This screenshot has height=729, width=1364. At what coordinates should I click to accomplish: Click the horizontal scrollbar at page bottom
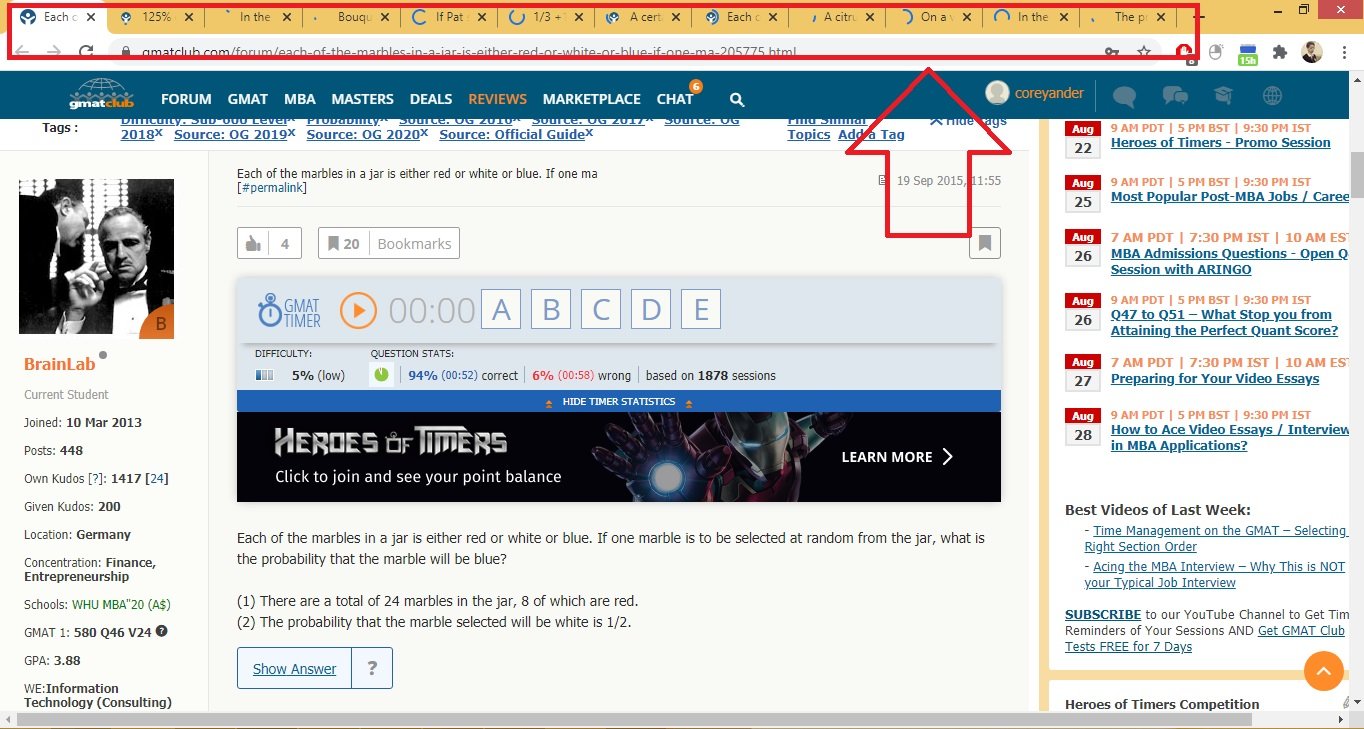coord(630,719)
